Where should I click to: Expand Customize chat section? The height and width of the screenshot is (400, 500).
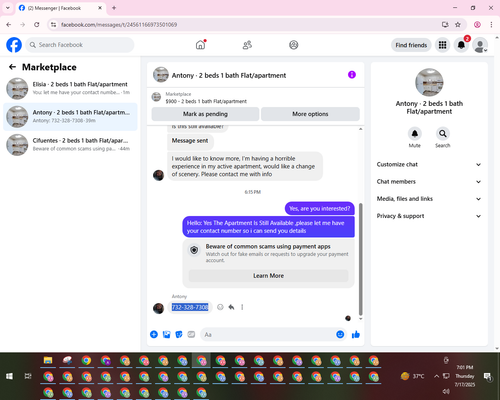[x=429, y=164]
